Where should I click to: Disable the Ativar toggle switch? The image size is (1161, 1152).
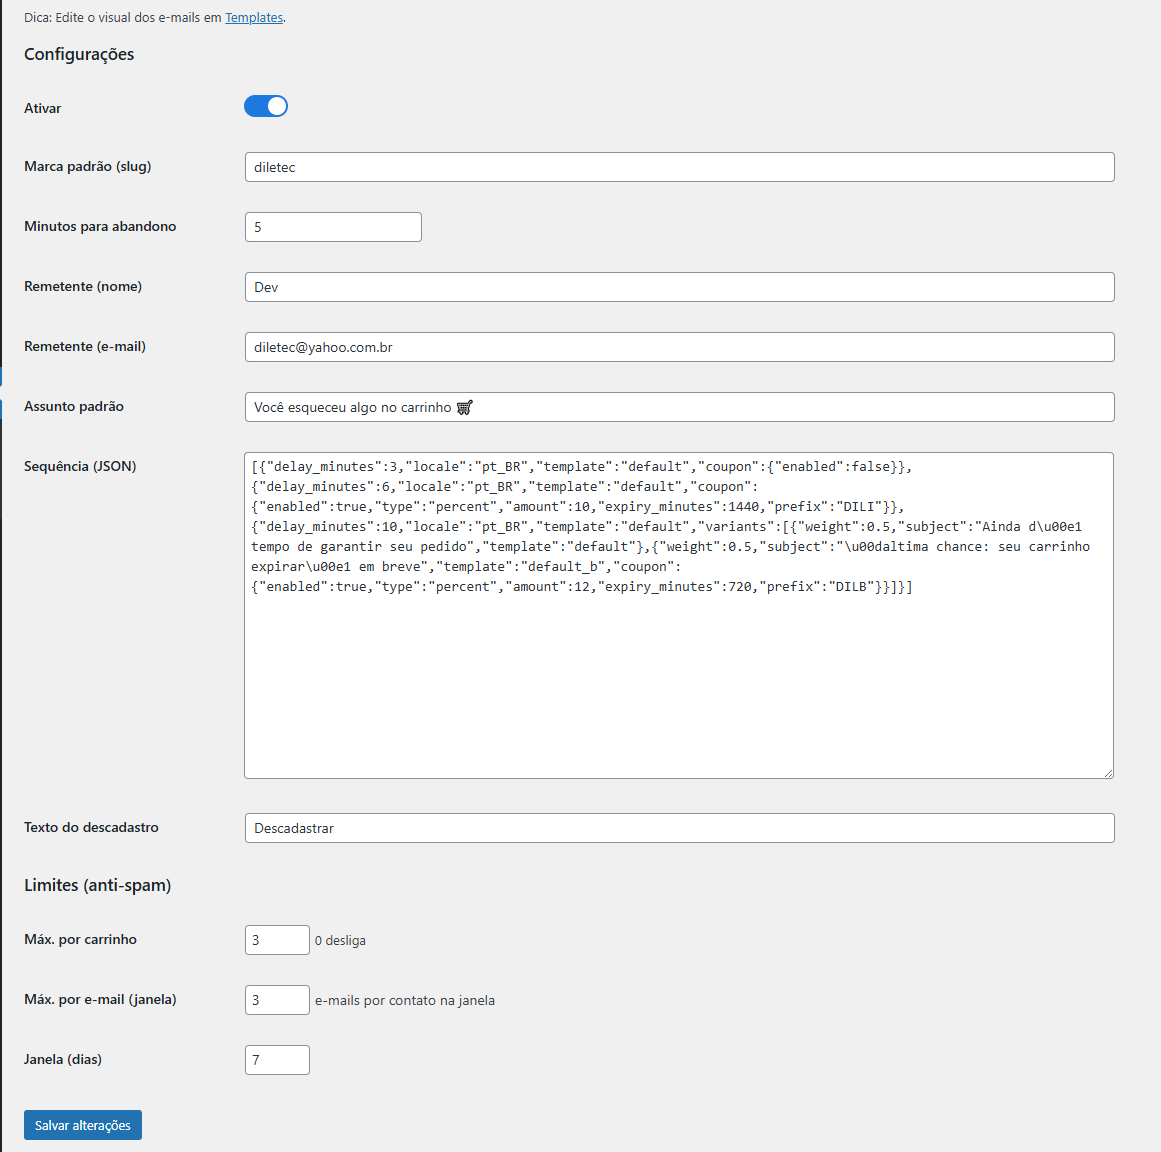click(266, 106)
